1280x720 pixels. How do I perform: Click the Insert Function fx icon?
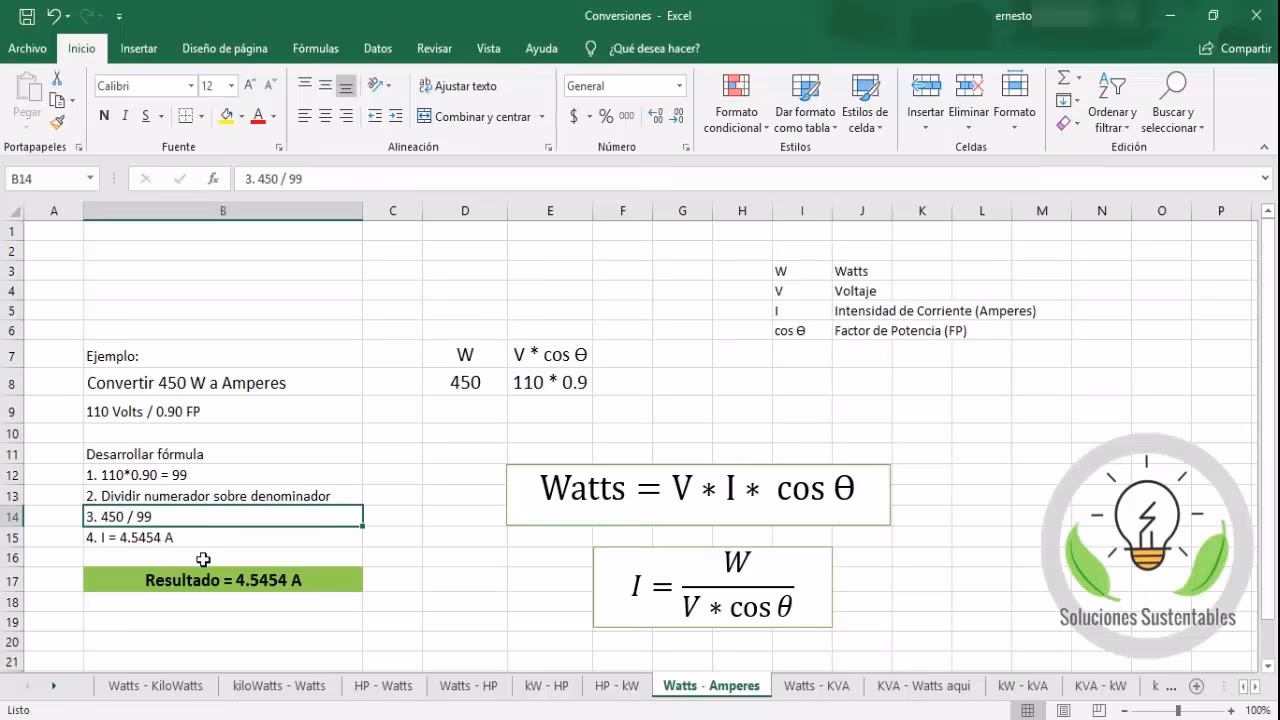[x=213, y=179]
